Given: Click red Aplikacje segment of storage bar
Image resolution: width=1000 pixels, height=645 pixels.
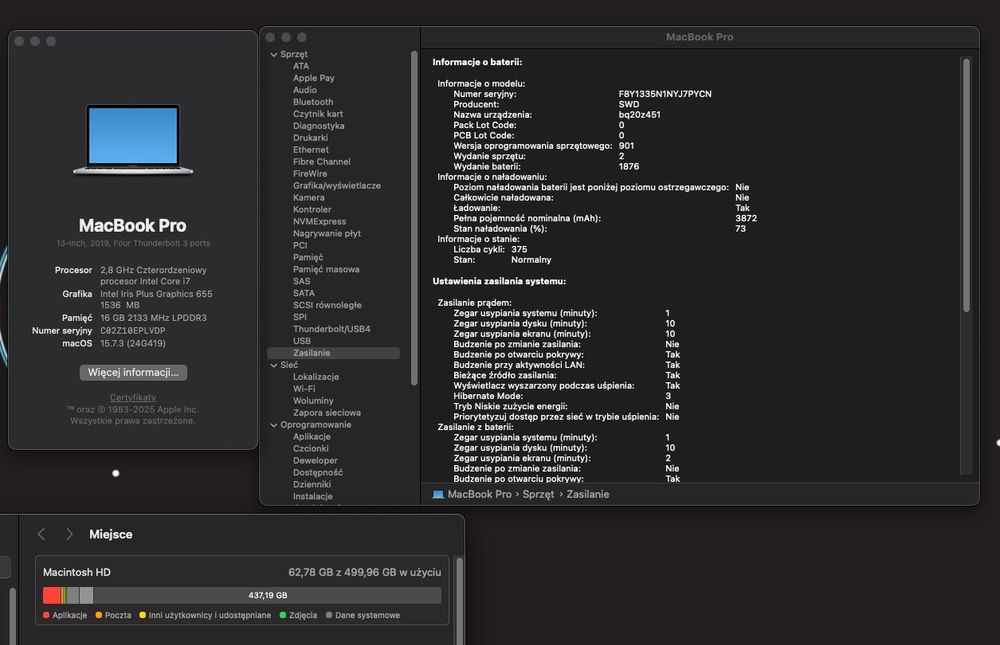Looking at the screenshot, I should coord(52,595).
